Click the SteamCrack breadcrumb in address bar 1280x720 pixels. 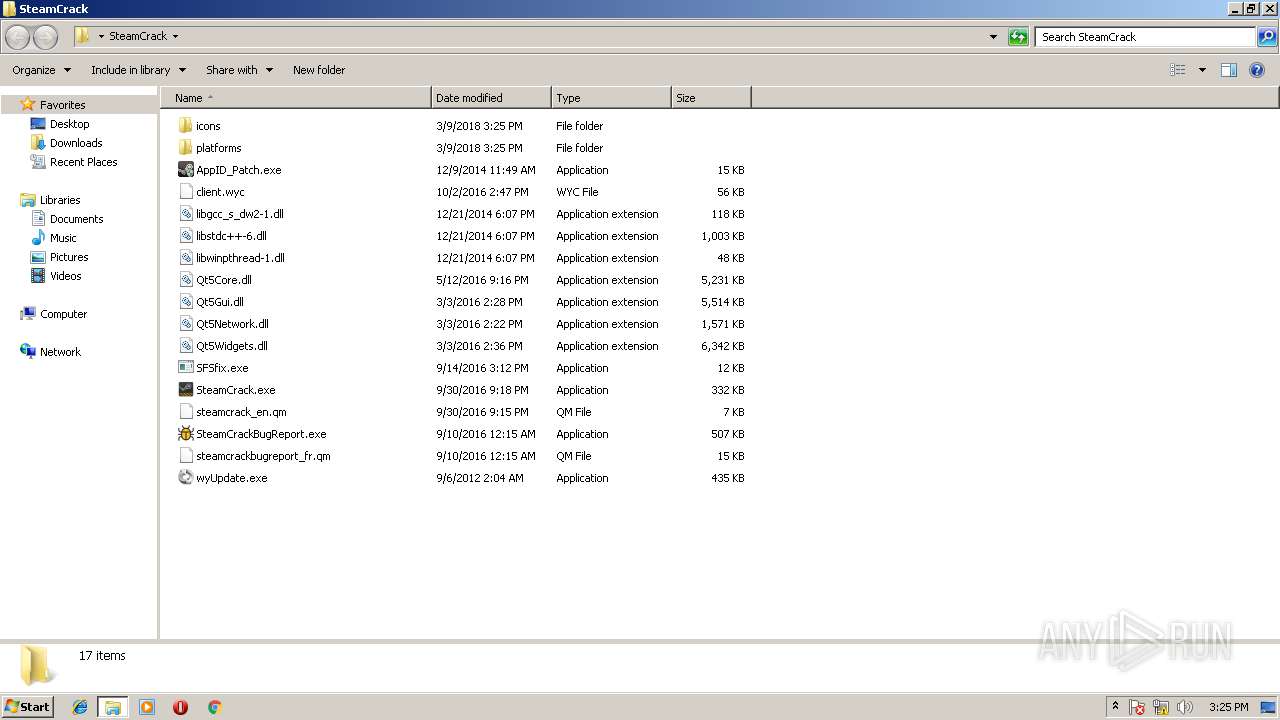138,37
